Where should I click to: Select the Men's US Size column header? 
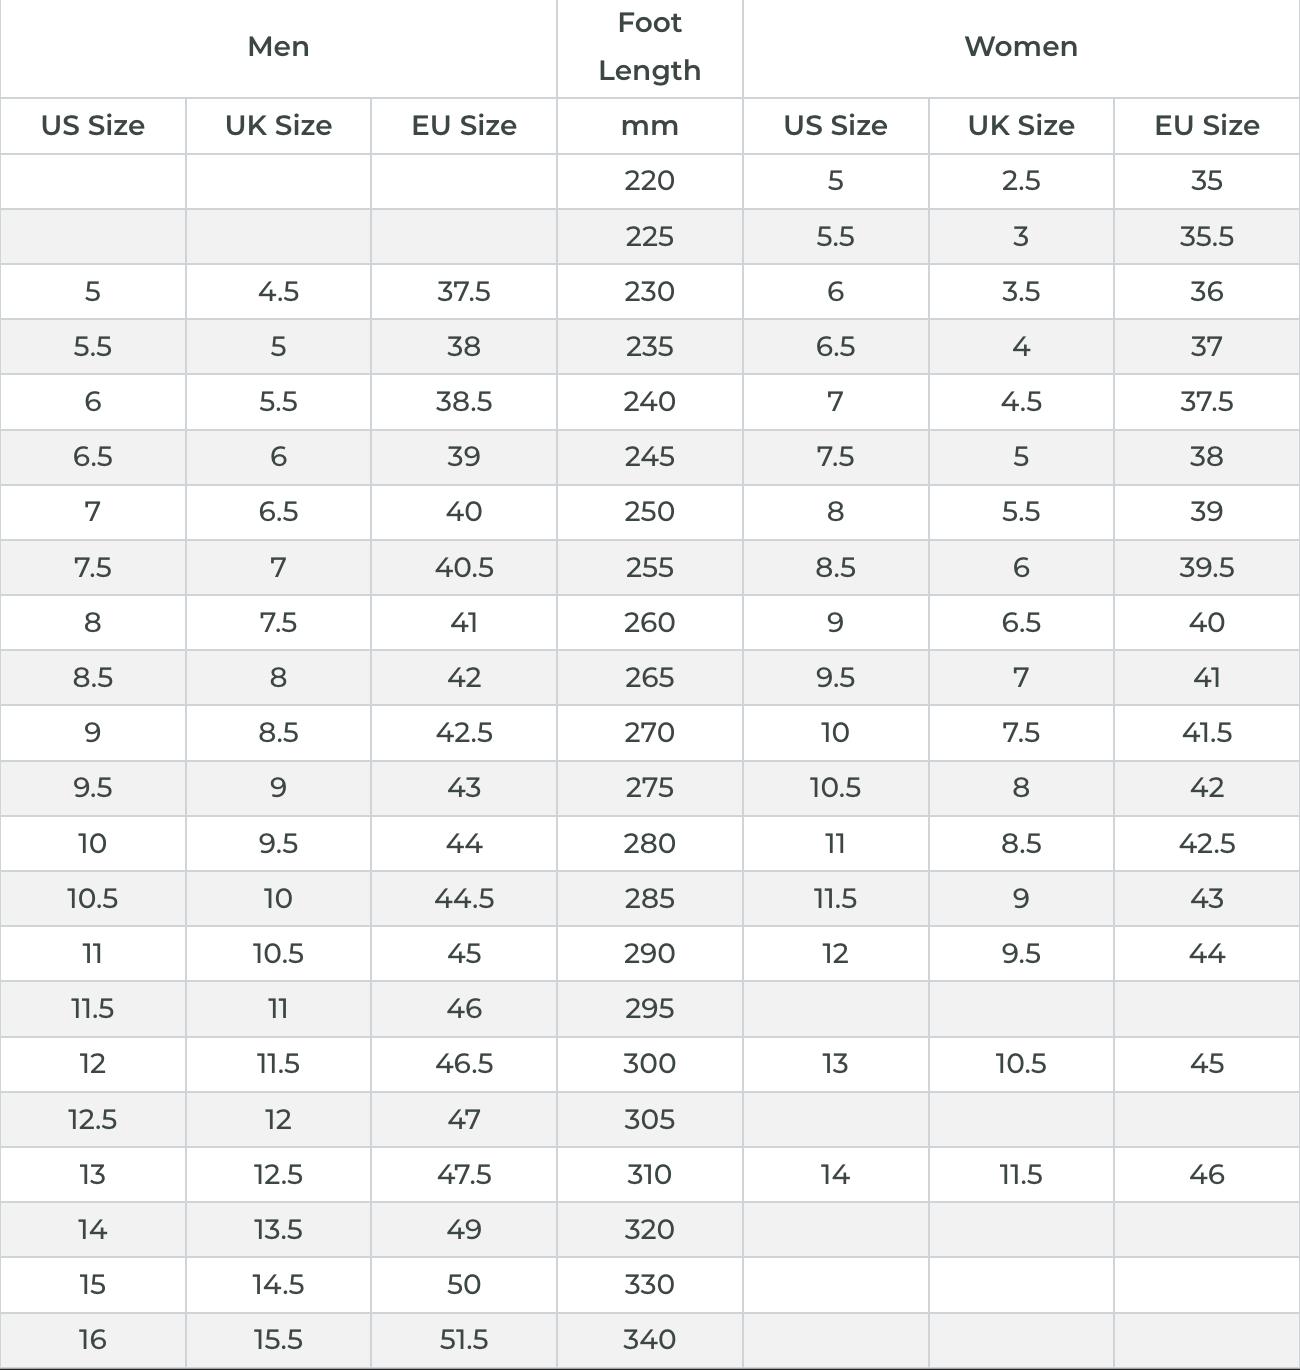pos(93,126)
